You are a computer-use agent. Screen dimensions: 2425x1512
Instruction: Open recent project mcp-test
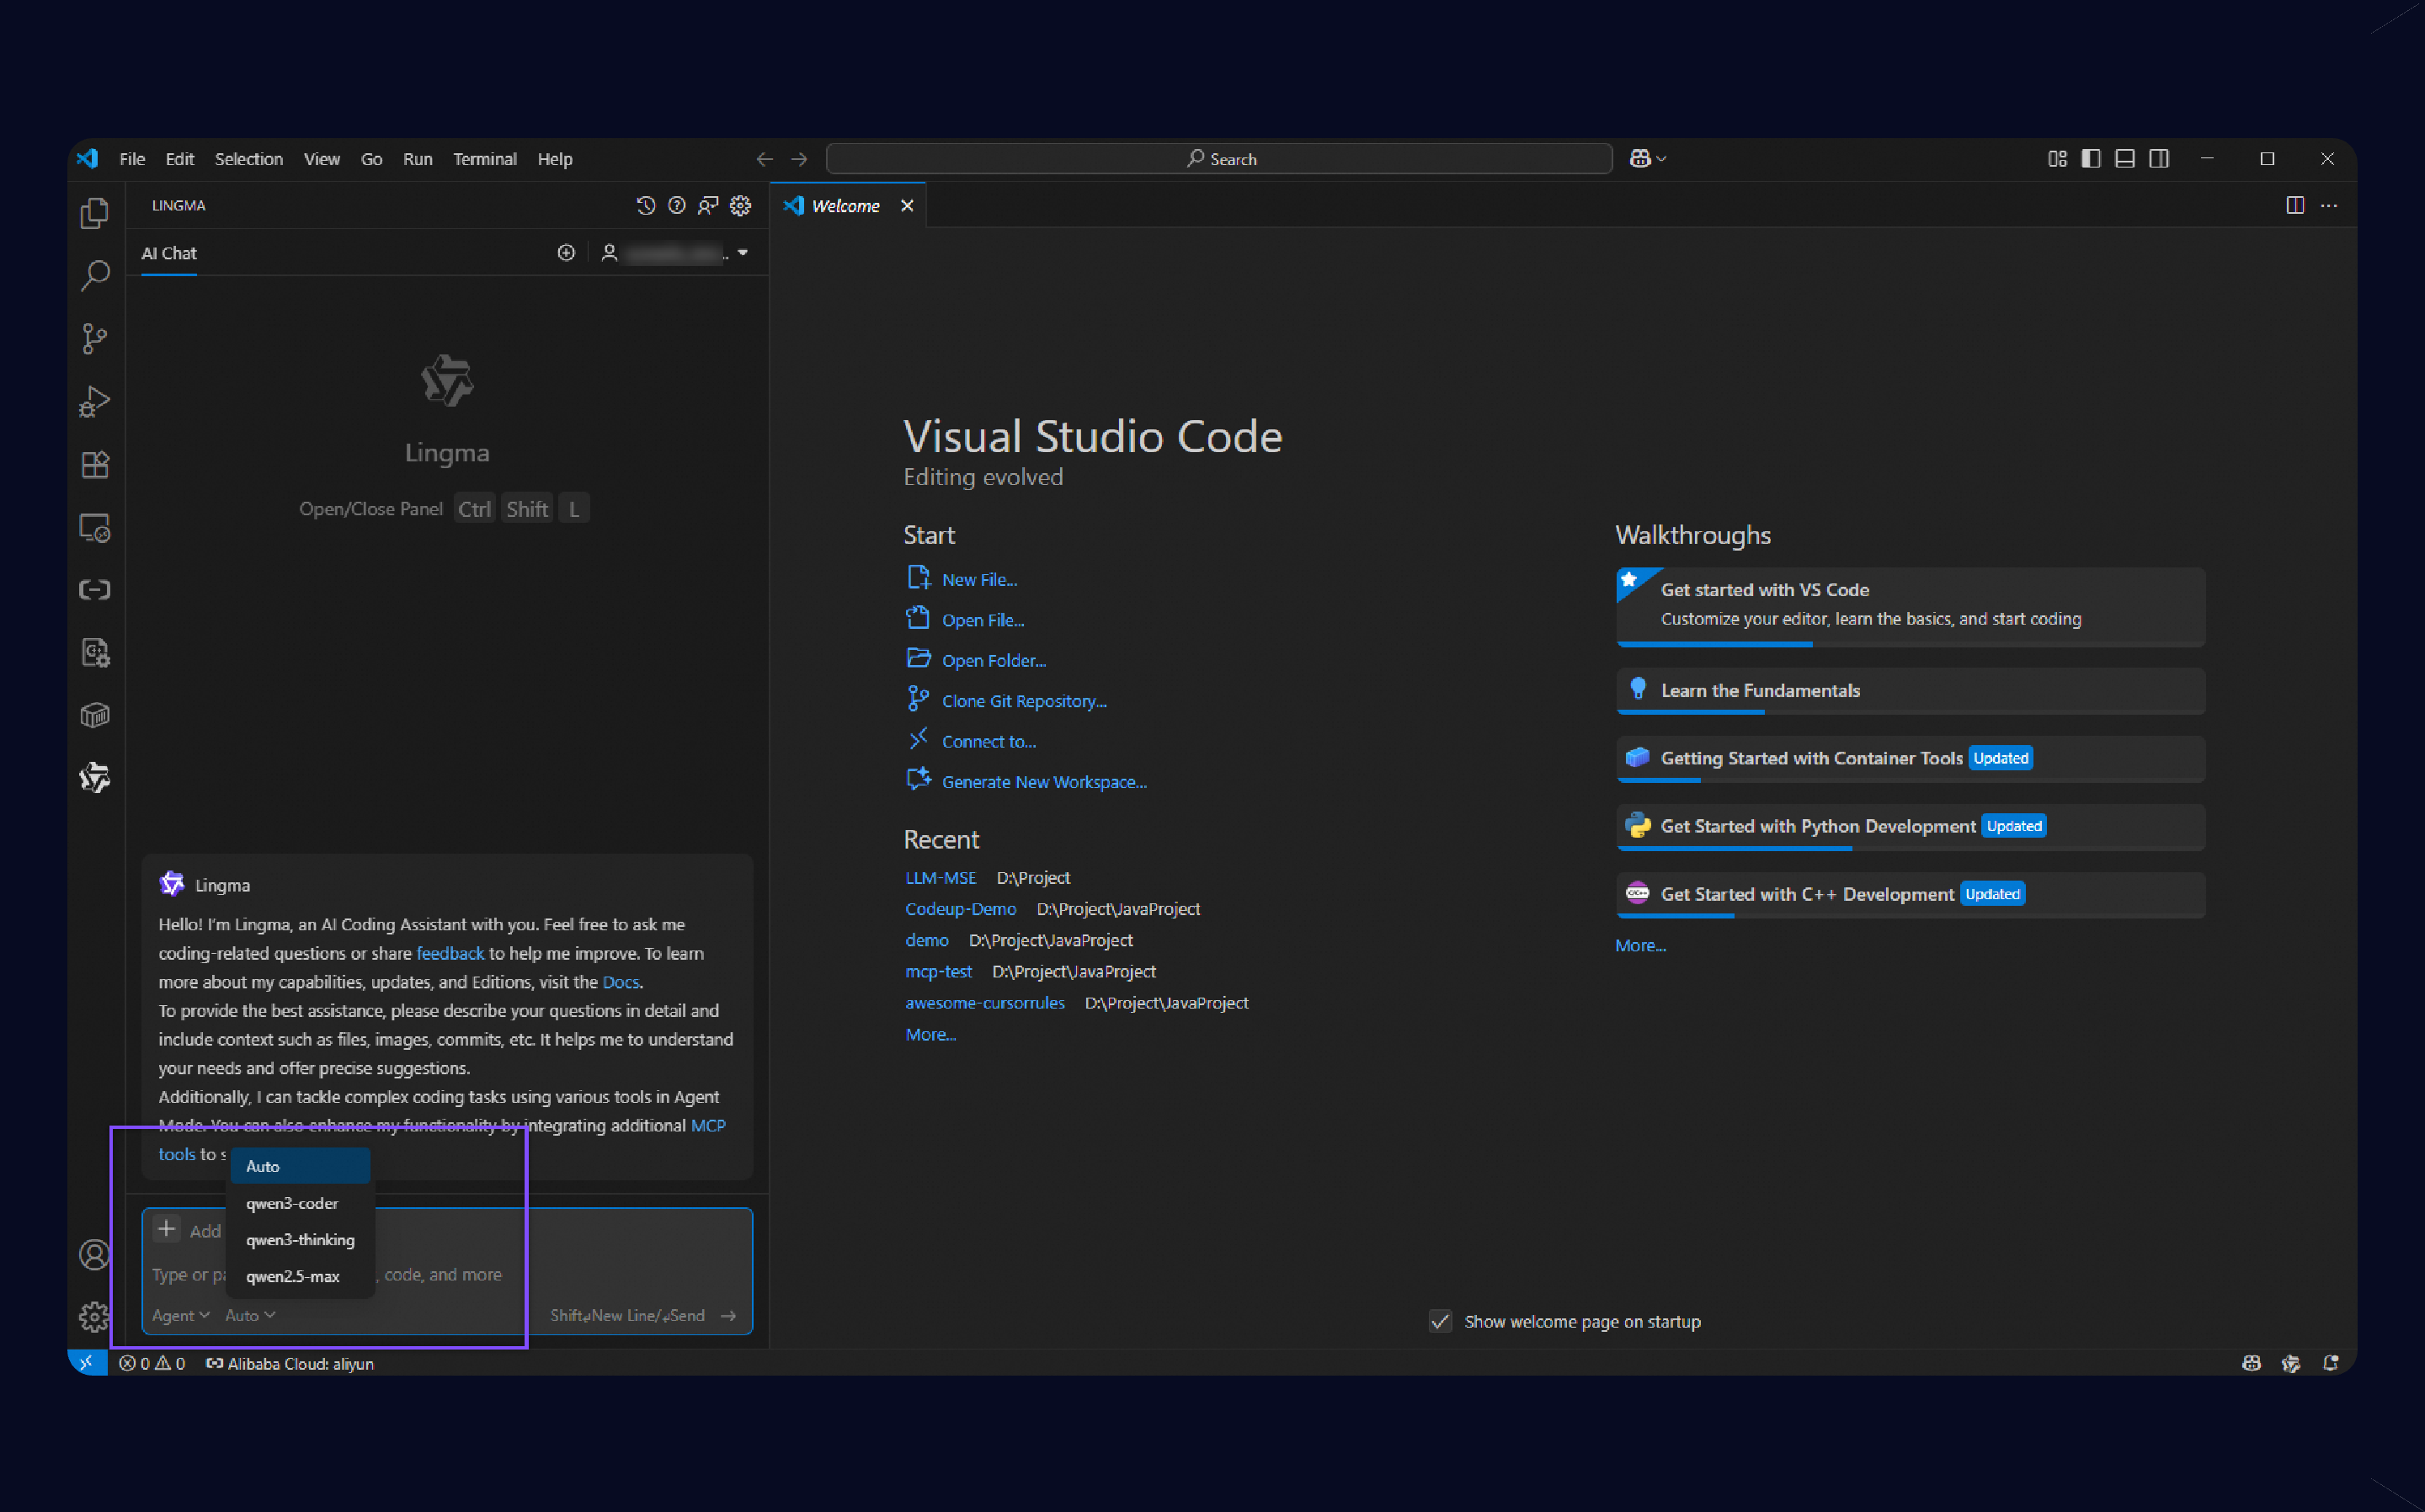[938, 971]
